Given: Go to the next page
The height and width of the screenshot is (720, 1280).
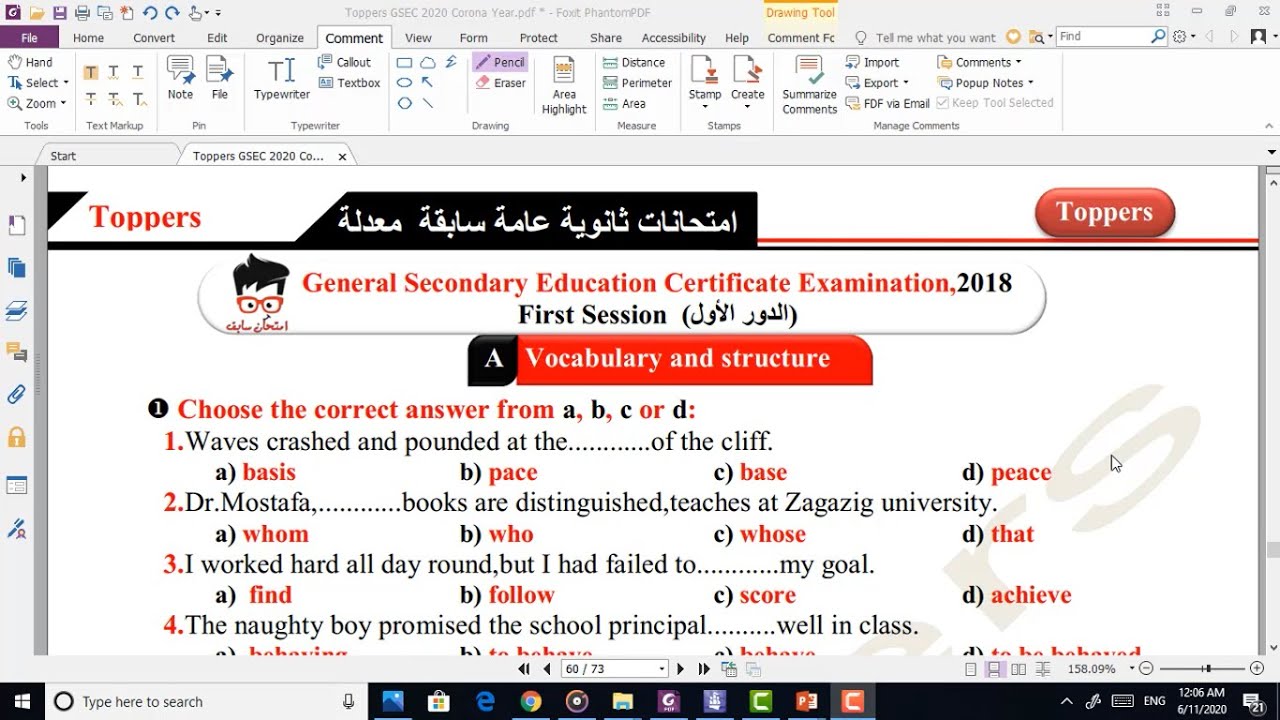Looking at the screenshot, I should 681,669.
